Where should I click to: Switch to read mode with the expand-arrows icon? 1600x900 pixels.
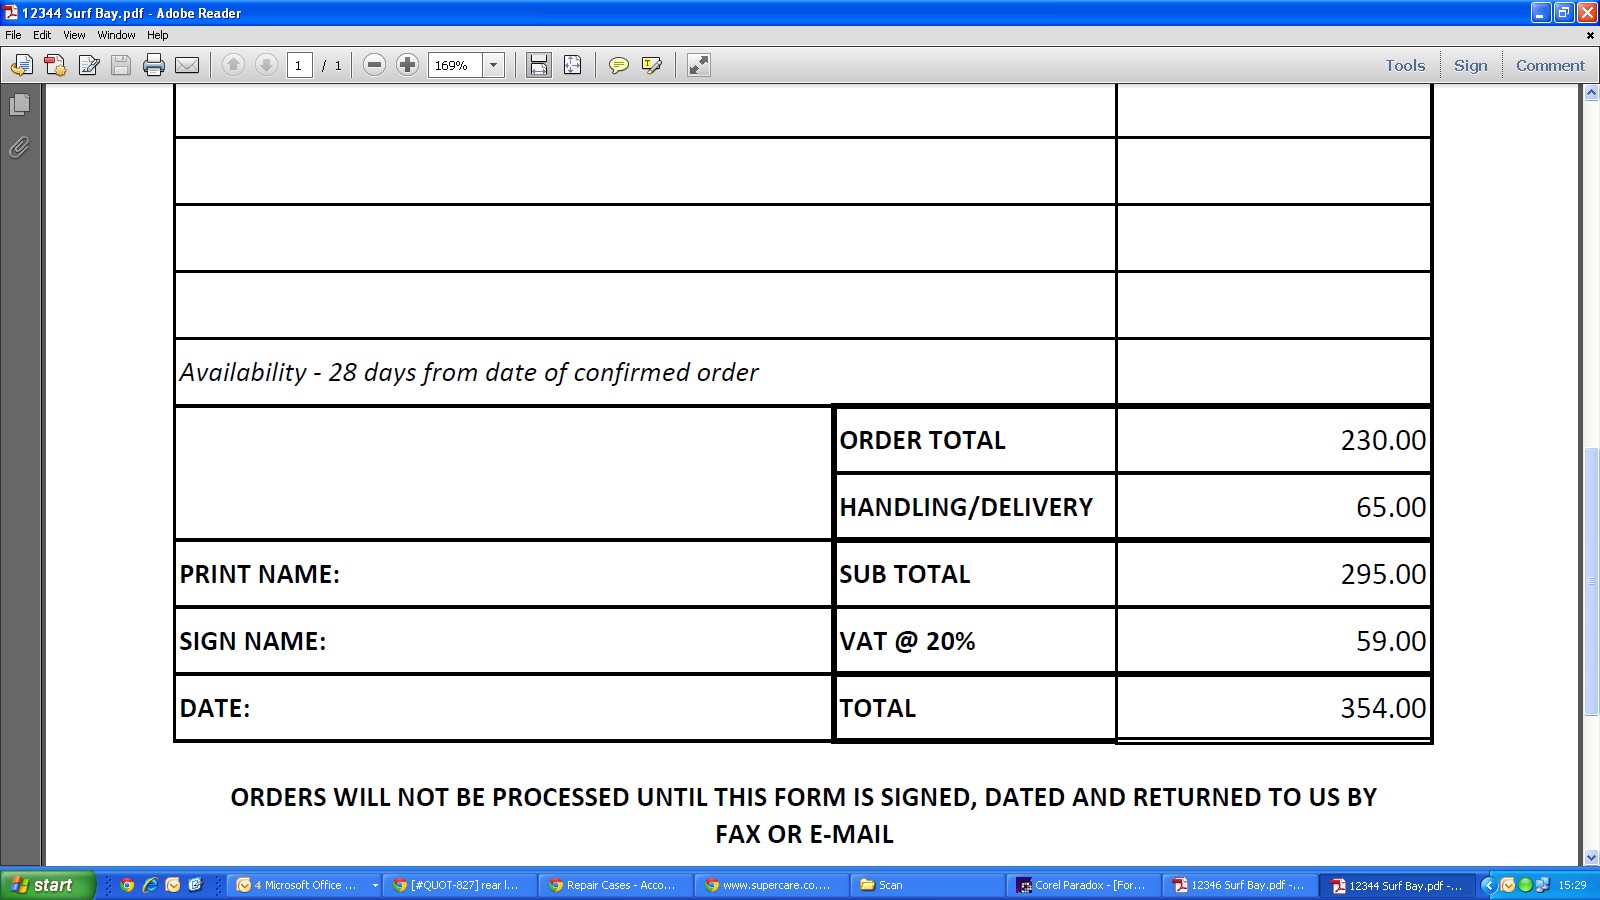pos(699,65)
